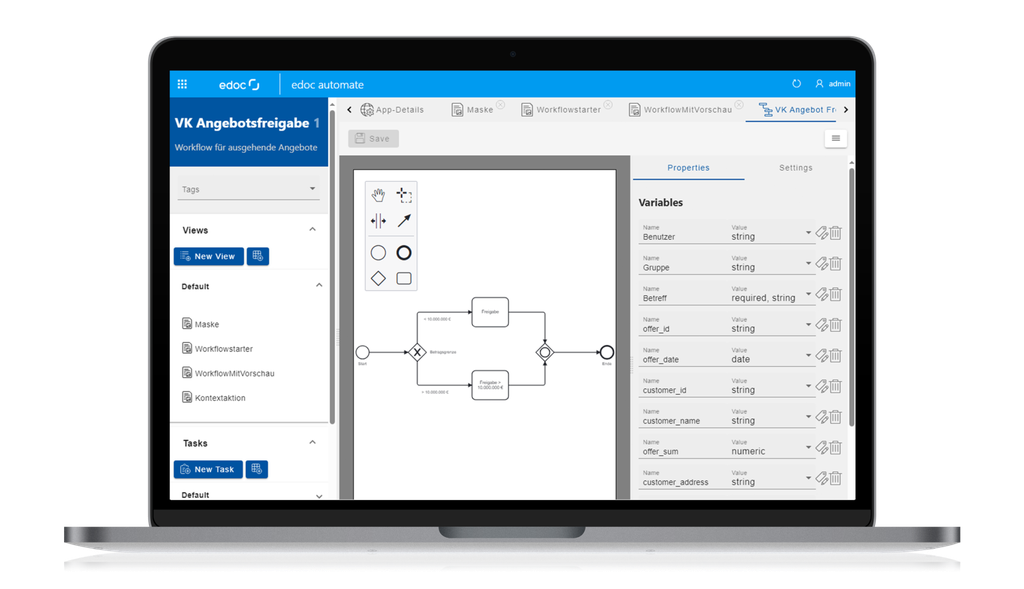Create an end event from palette
This screenshot has width=1024, height=589.
(404, 253)
